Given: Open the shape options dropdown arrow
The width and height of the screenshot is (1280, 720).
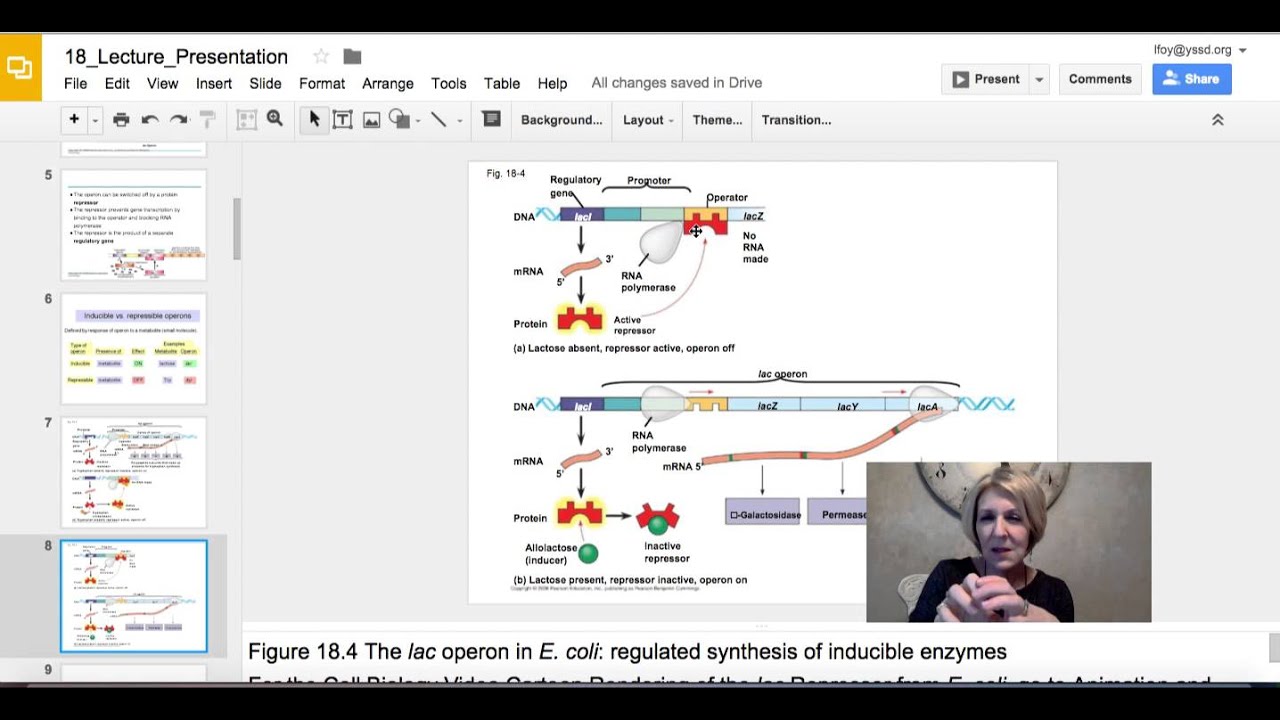Looking at the screenshot, I should tap(418, 121).
